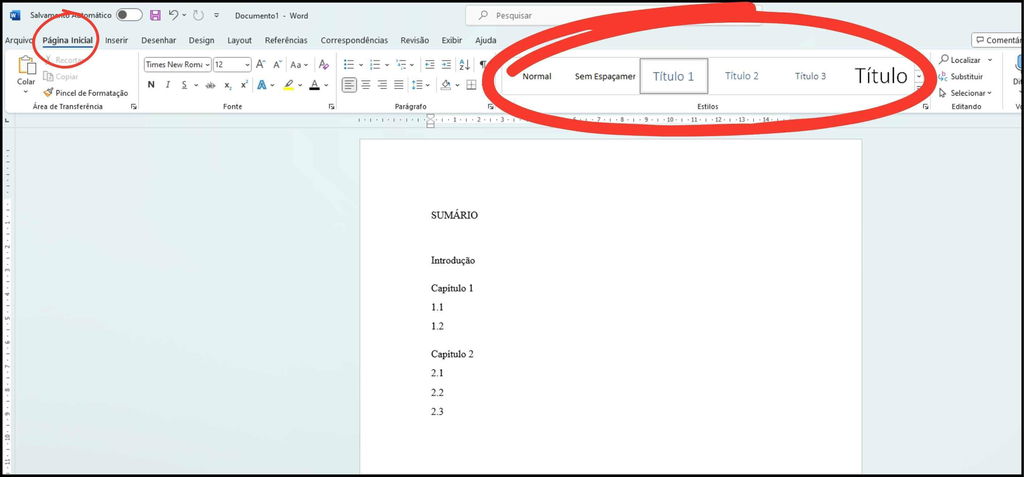Click the Colar paste icon

point(26,65)
